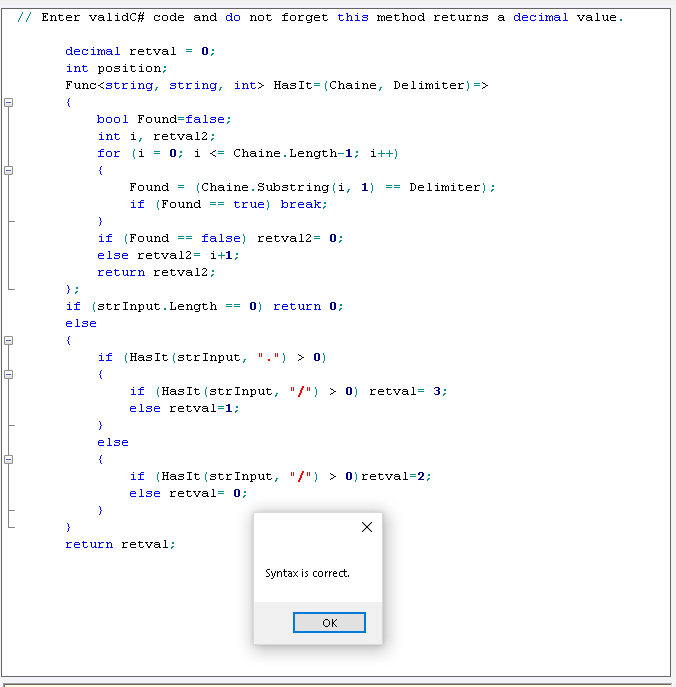Click 'retval= 3;' assignment
The width and height of the screenshot is (676, 687).
[408, 391]
